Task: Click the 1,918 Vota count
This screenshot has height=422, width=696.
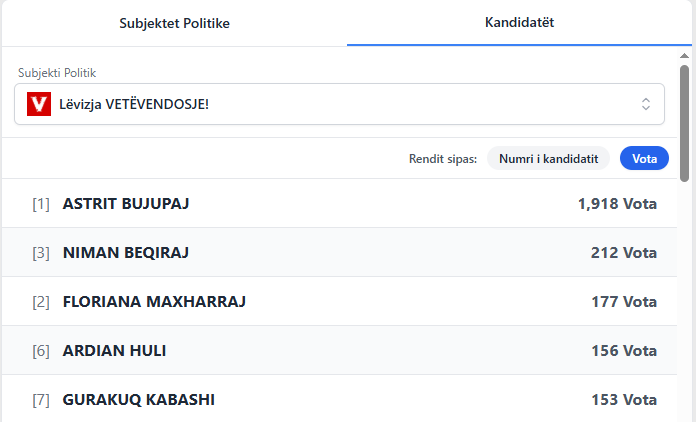Action: [x=617, y=204]
